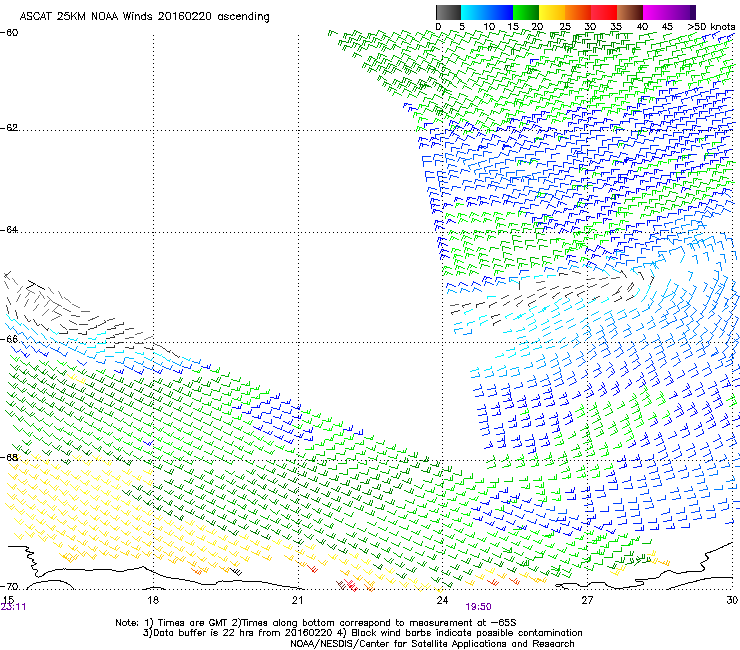This screenshot has height=650, width=740.
Task: Click the '-66' latitude label
Action: 9,339
